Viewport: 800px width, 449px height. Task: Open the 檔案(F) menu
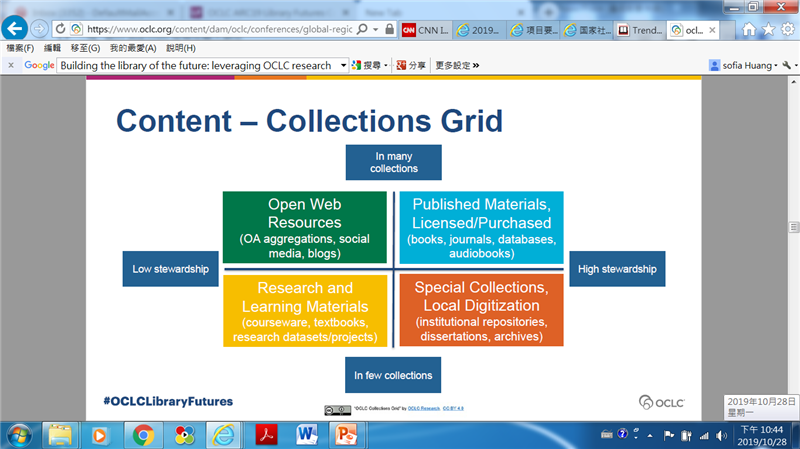pyautogui.click(x=20, y=48)
